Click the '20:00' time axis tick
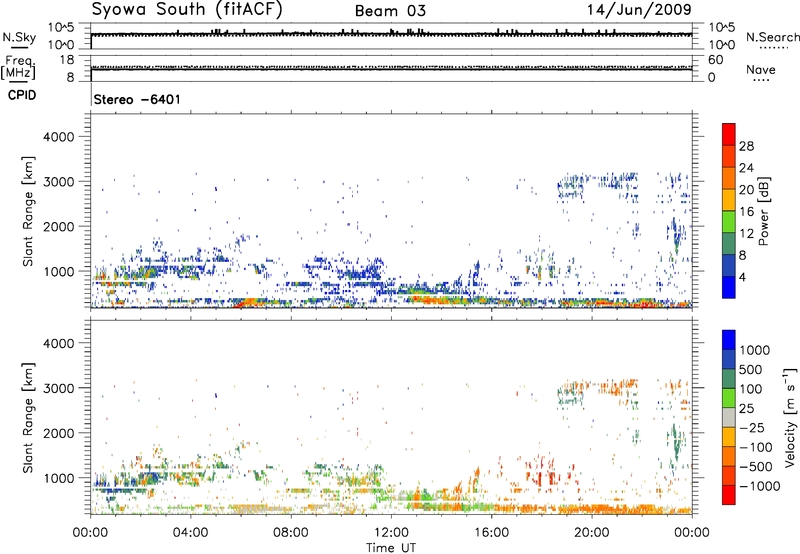The width and height of the screenshot is (800, 554). point(592,533)
